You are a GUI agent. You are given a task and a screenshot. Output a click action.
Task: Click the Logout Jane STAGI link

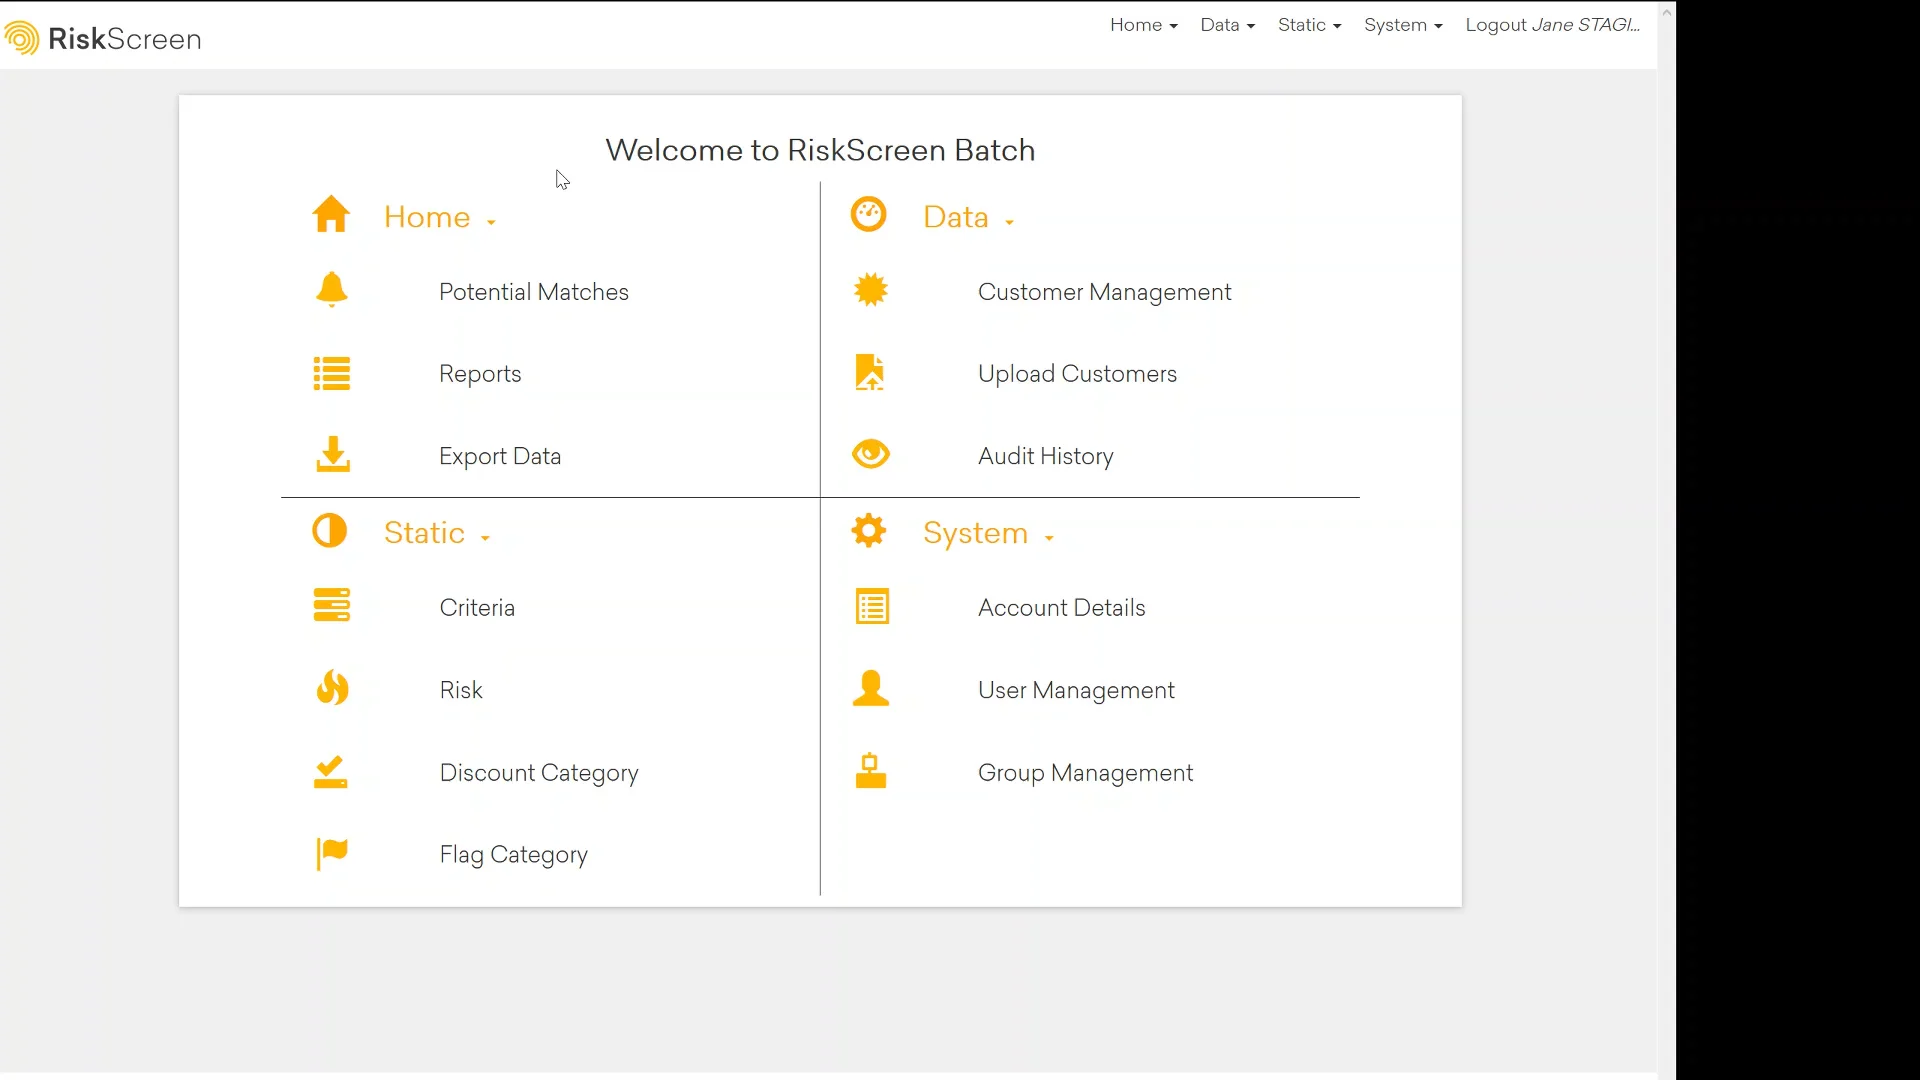(x=1552, y=25)
